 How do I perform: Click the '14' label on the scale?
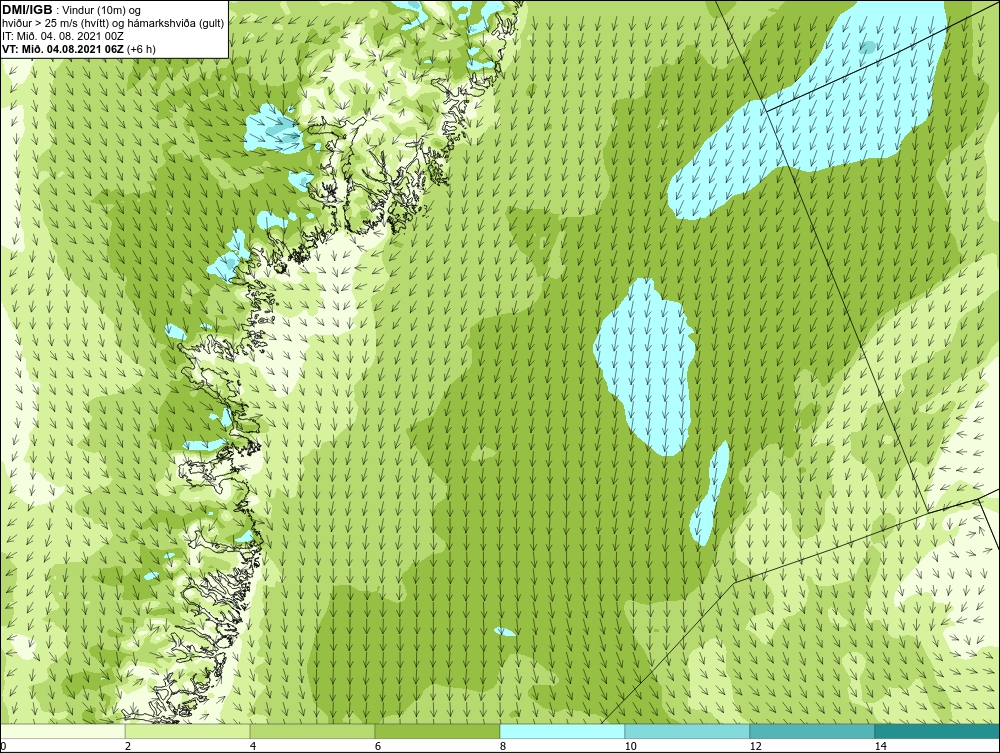[881, 747]
